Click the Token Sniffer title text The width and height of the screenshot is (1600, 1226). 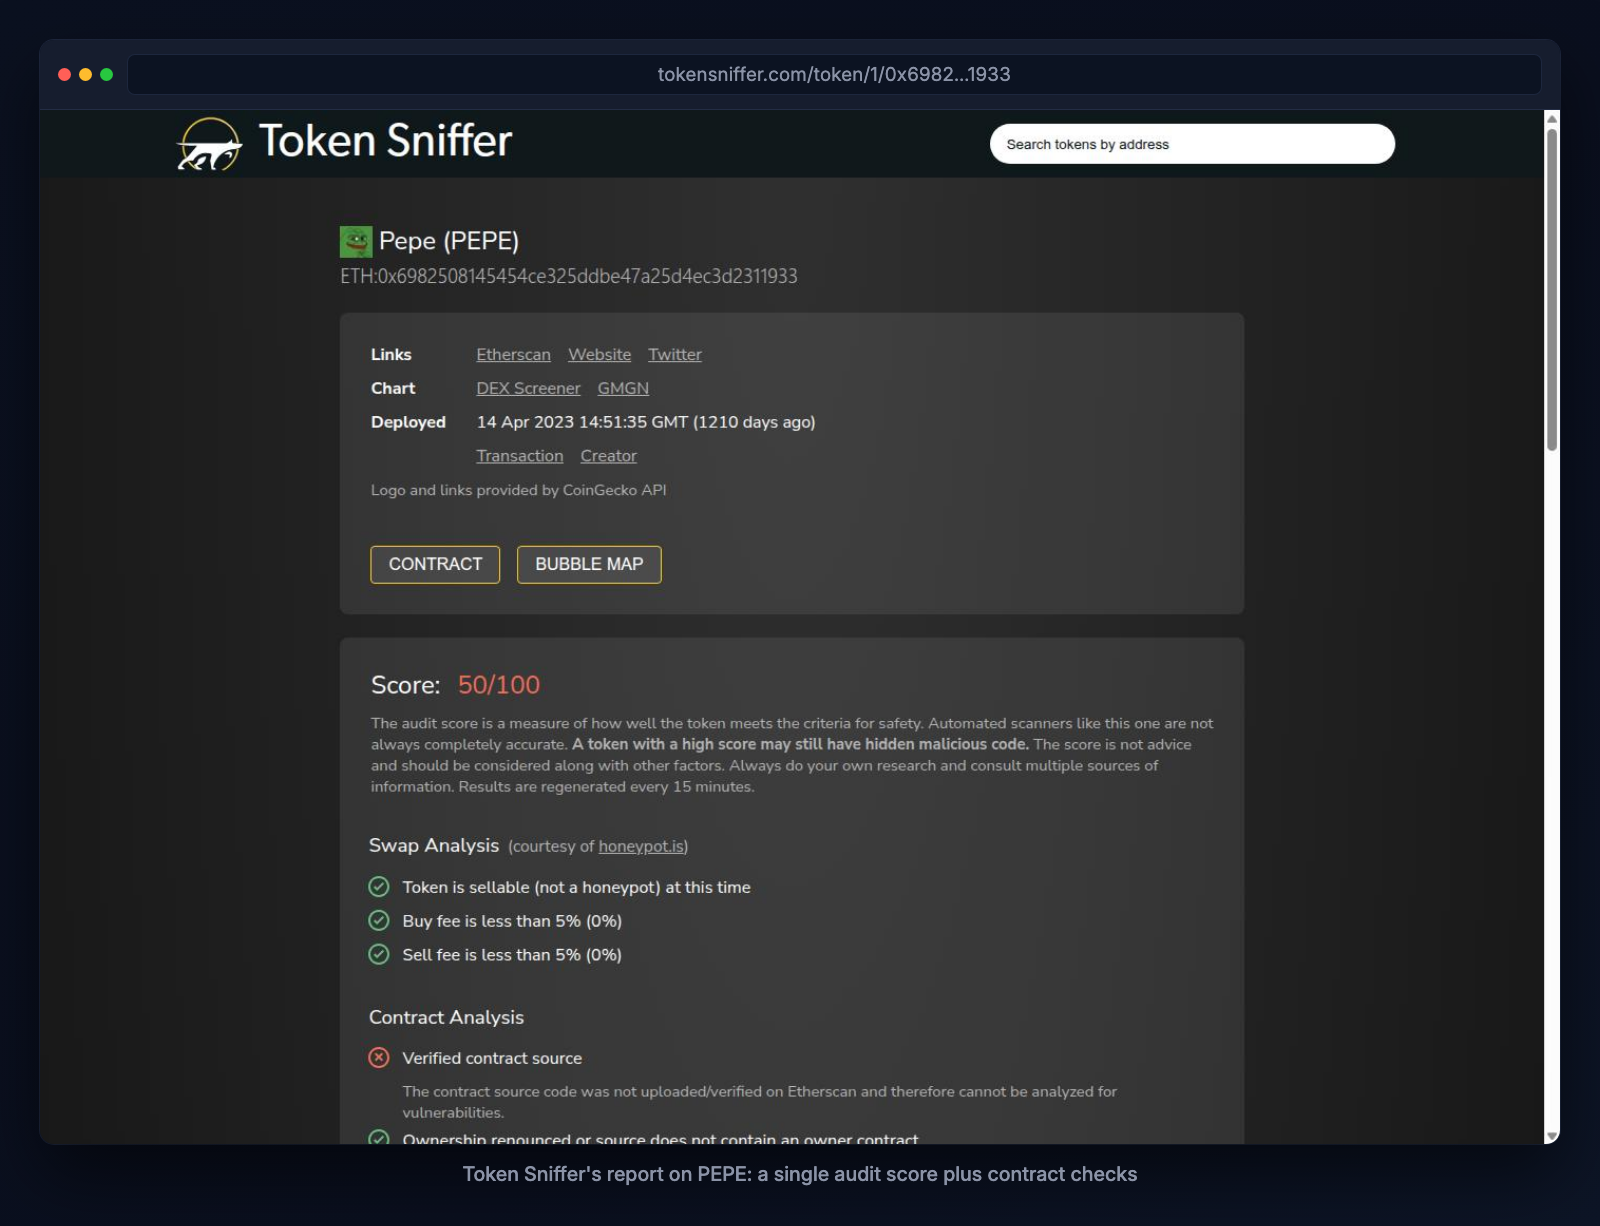[x=385, y=141]
